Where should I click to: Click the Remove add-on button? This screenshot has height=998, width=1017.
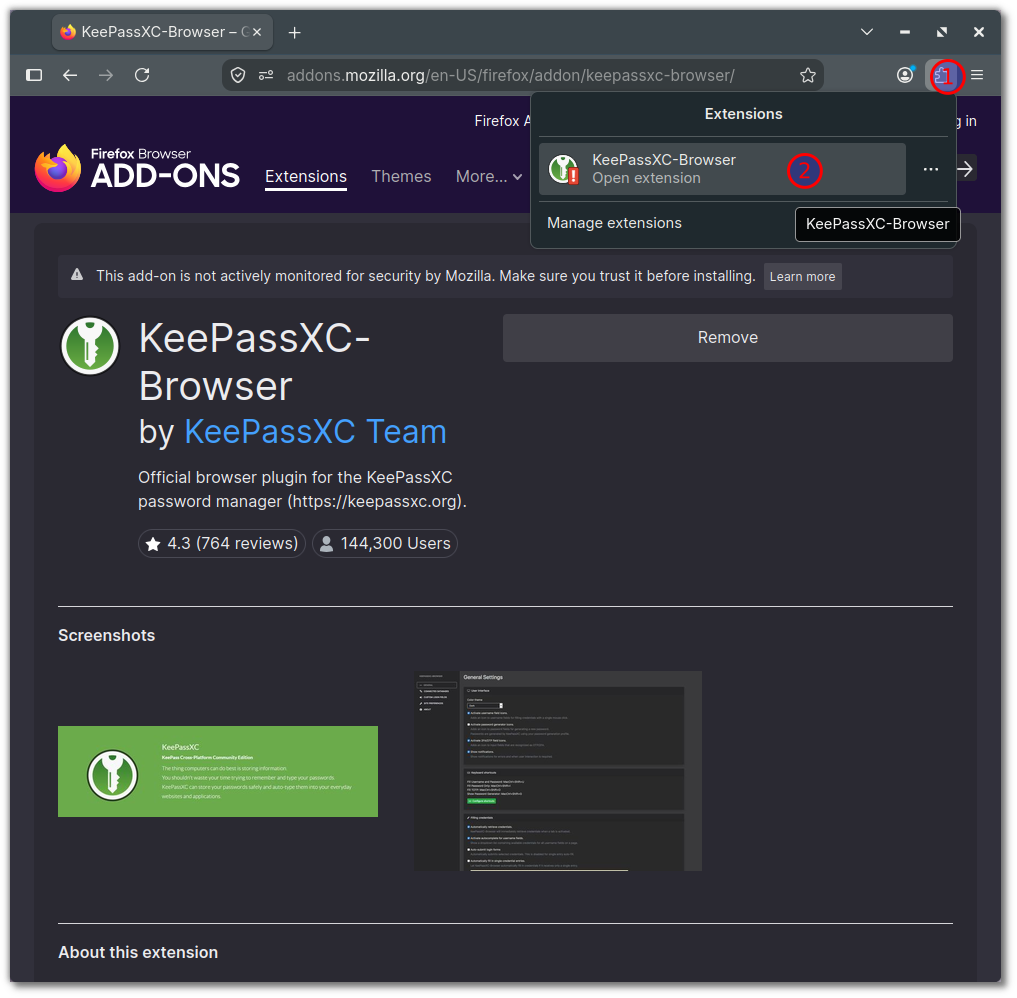[728, 339]
